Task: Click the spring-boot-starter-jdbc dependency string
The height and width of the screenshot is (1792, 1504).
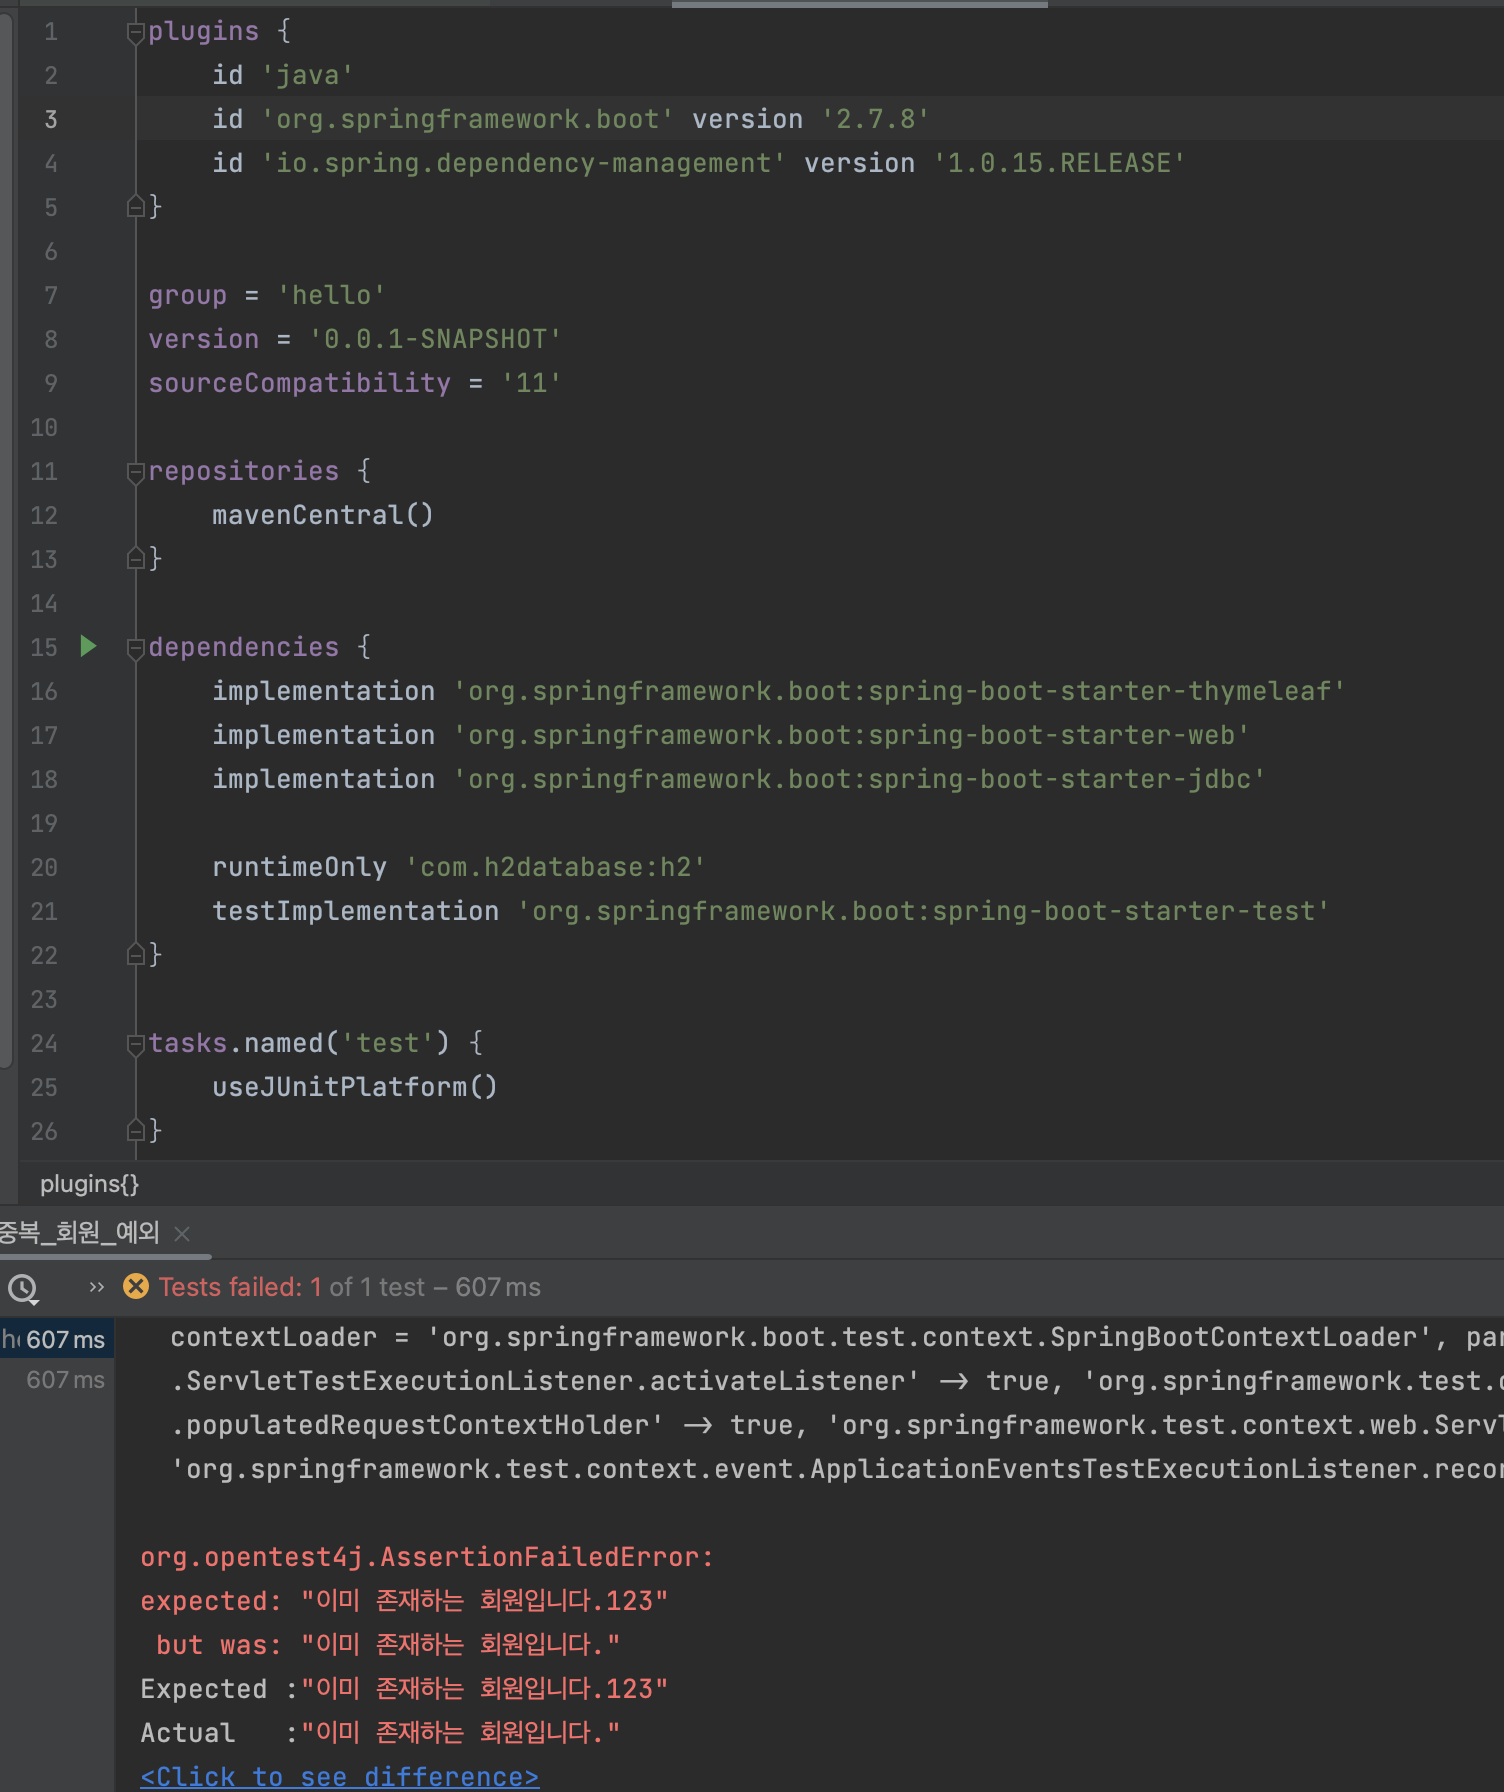Action: 860,779
